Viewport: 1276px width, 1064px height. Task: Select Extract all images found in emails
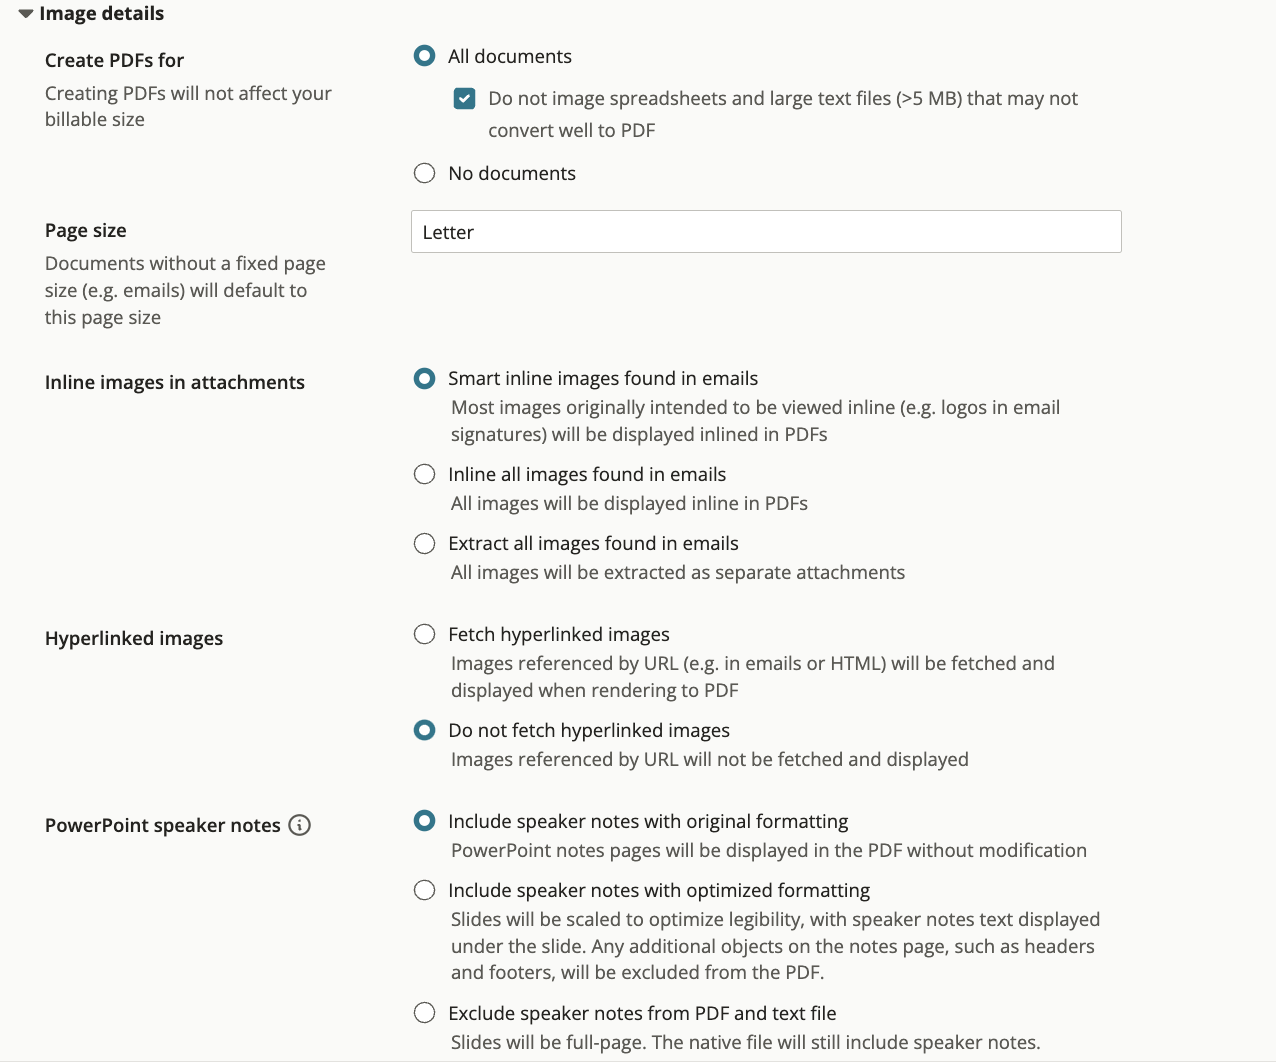coord(424,543)
